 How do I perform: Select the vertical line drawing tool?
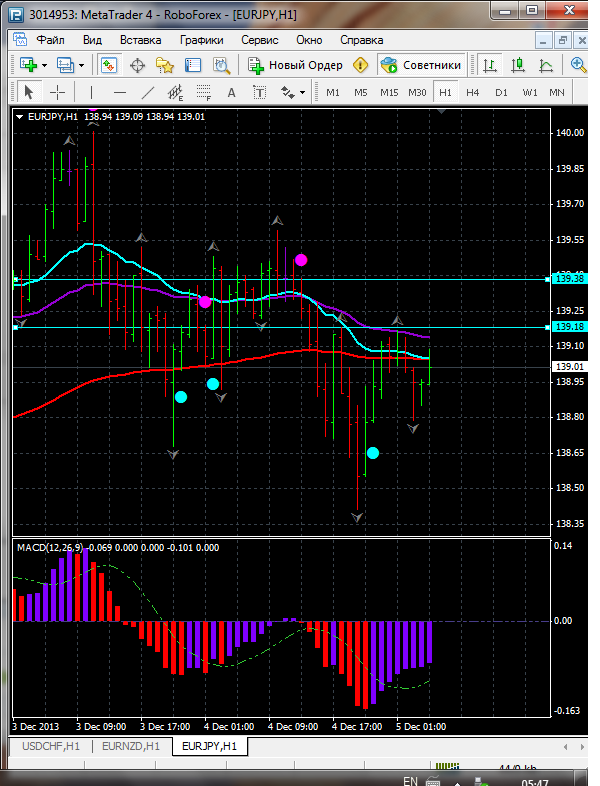(91, 92)
